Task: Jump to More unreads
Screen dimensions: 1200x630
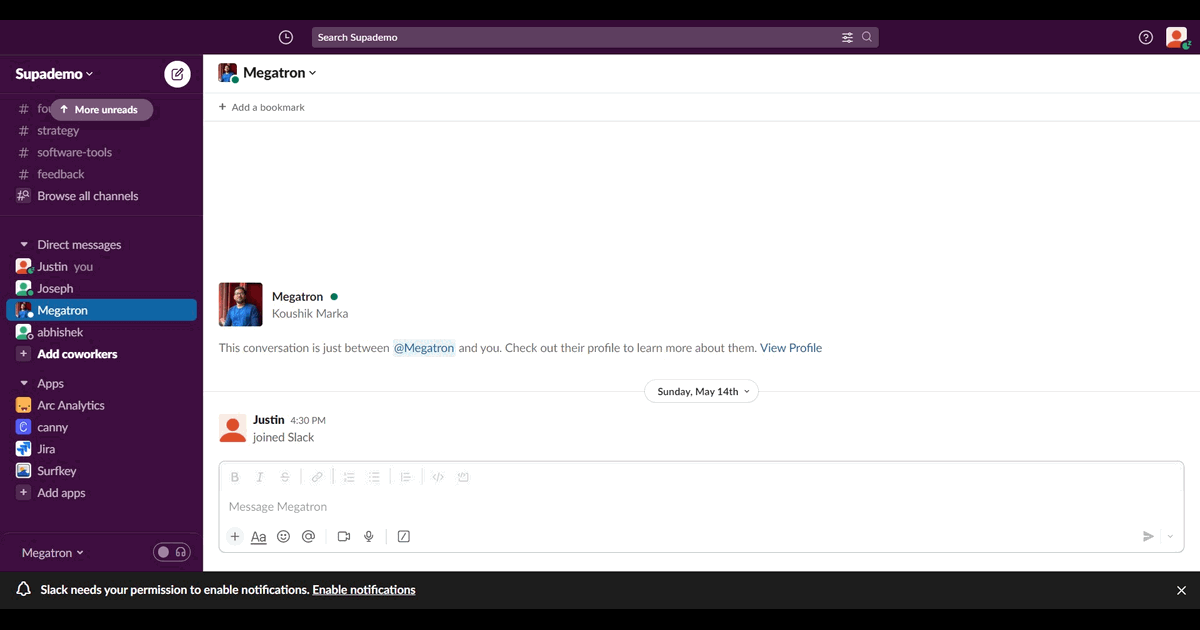Action: 101,110
